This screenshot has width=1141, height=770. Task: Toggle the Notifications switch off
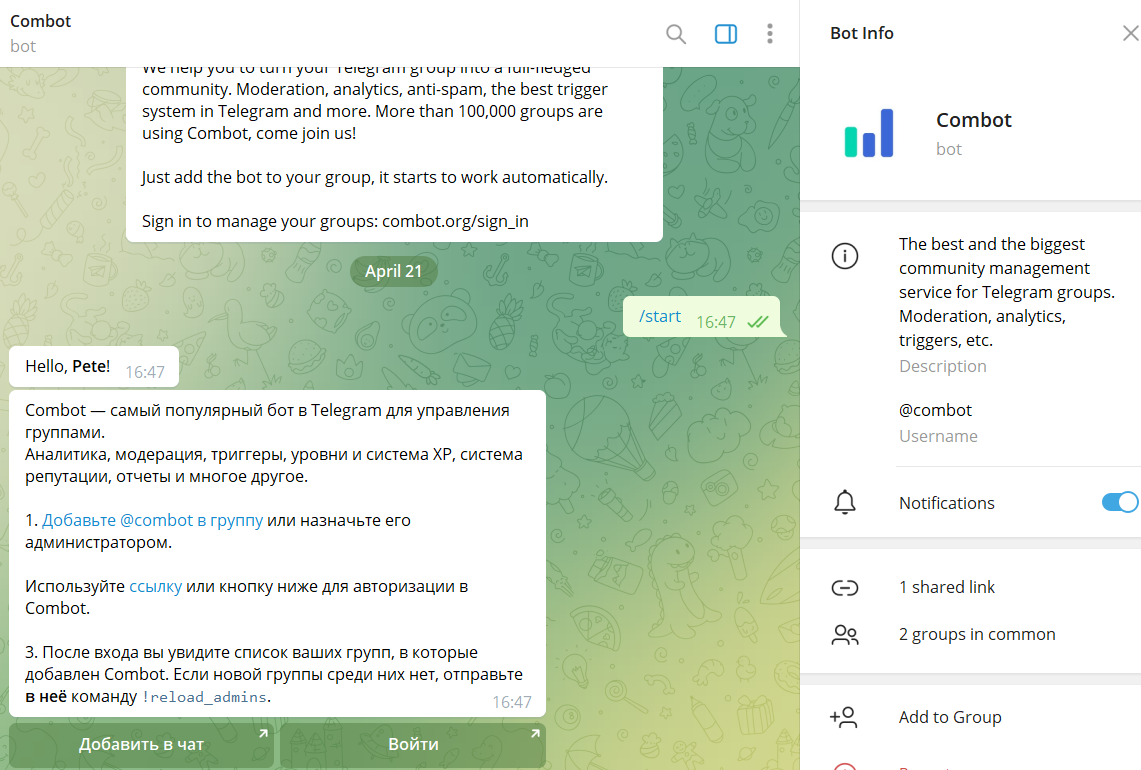tap(1120, 502)
